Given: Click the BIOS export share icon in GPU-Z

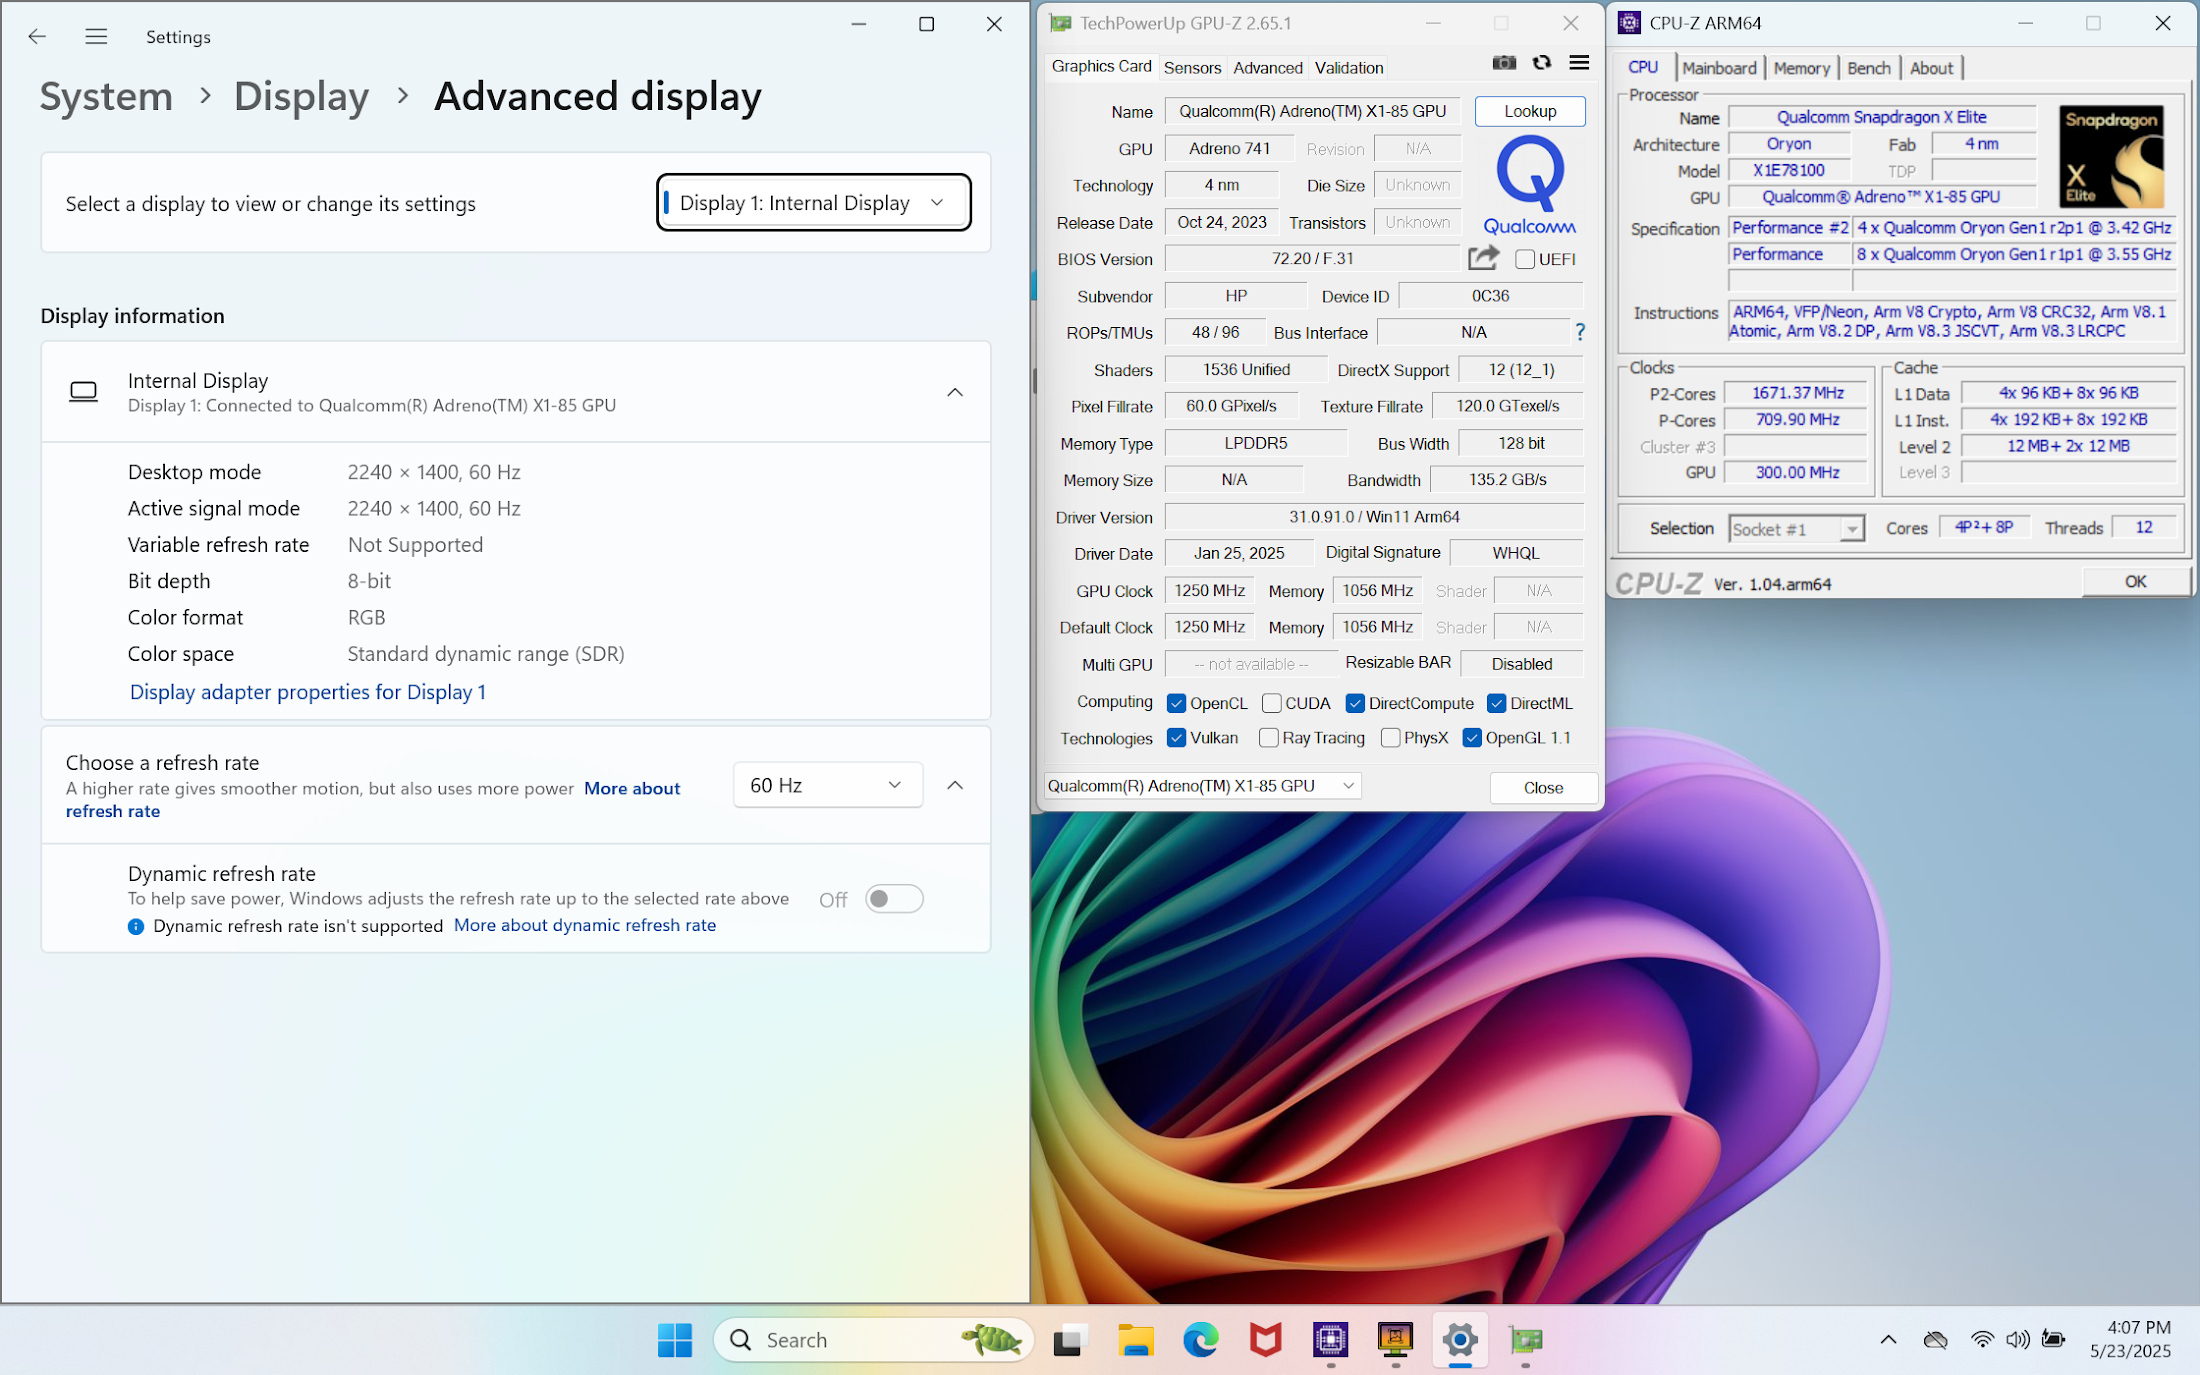Looking at the screenshot, I should click(x=1484, y=258).
